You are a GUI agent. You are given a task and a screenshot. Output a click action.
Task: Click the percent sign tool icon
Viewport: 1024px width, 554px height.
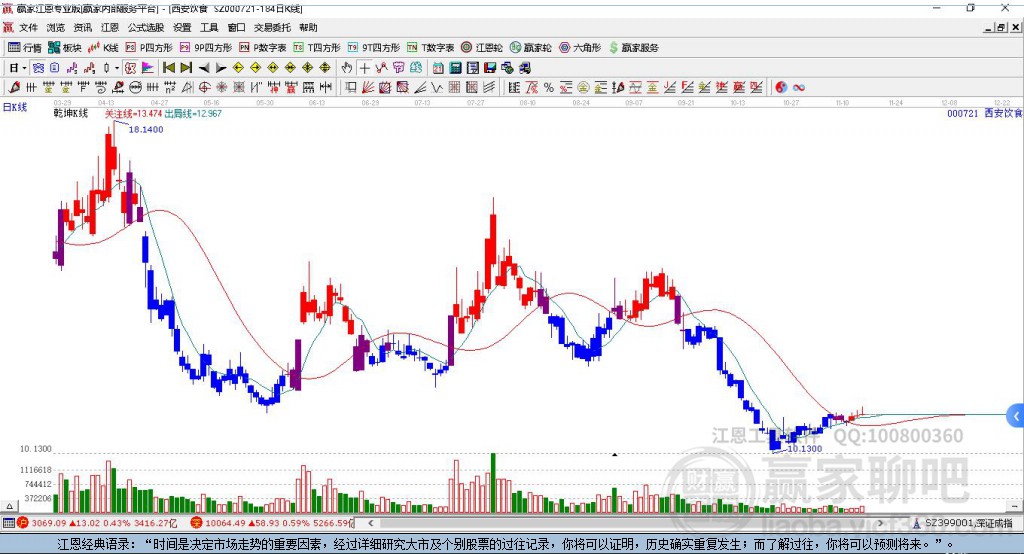coord(549,88)
